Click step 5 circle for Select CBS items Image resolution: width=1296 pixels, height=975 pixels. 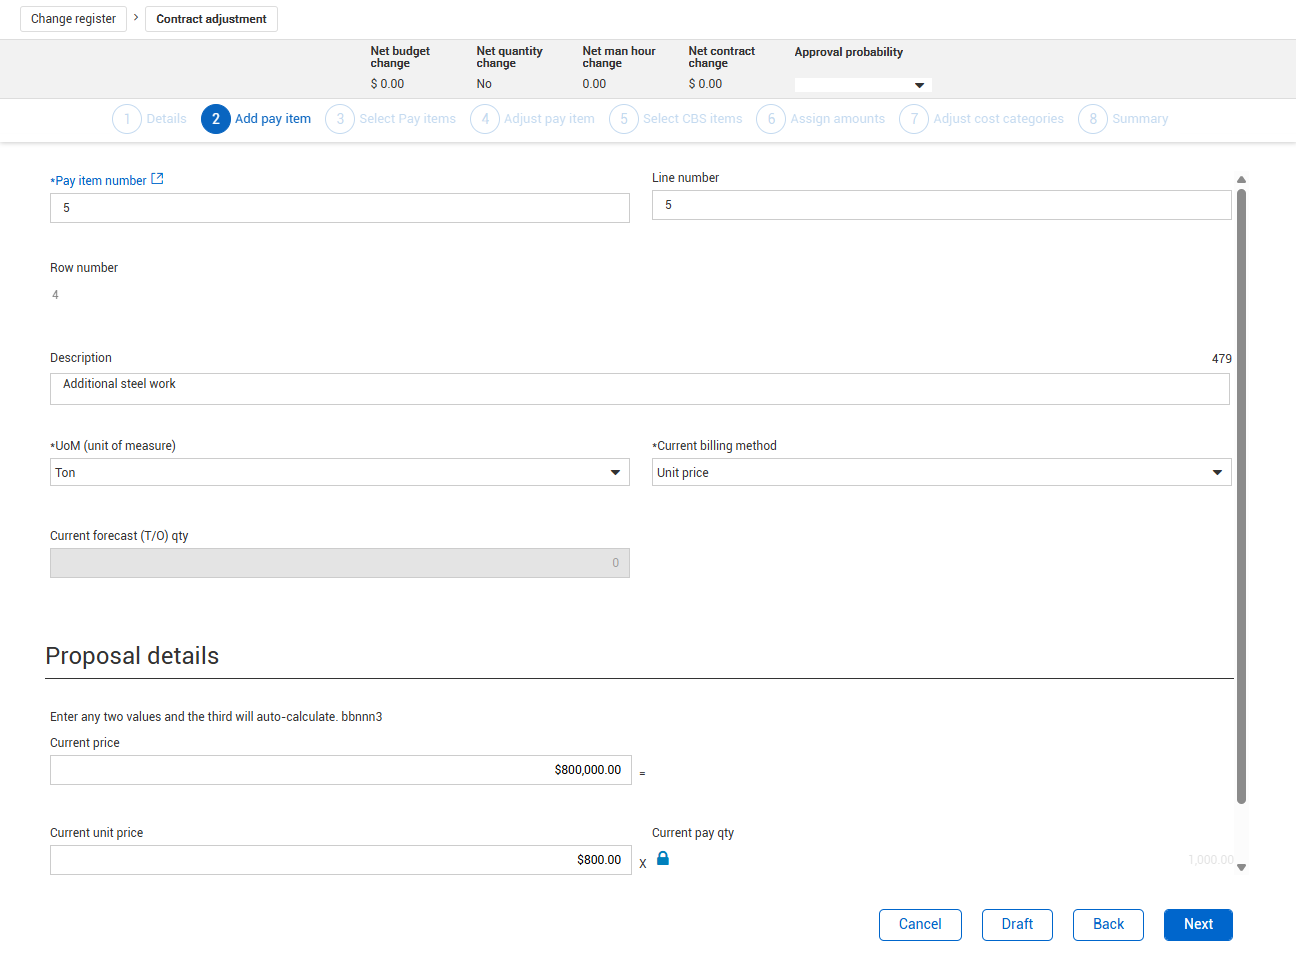pos(623,119)
